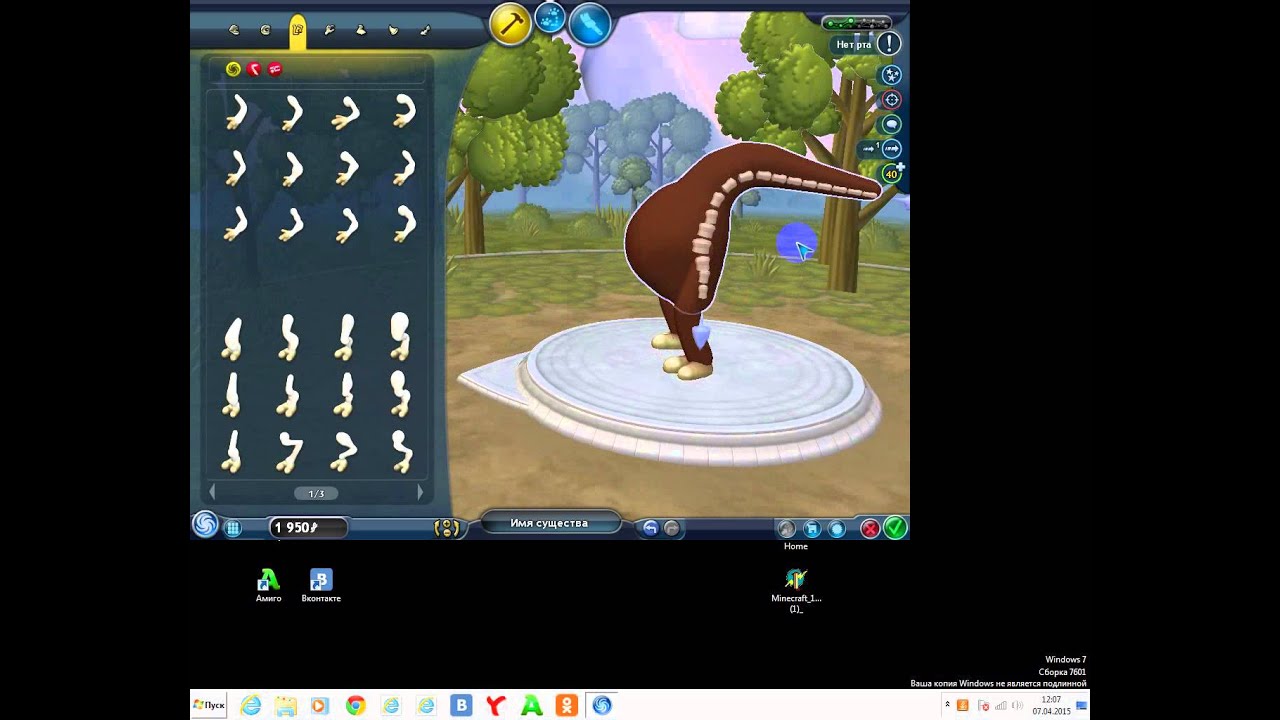Image resolution: width=1280 pixels, height=720 pixels.
Task: Select the rightmost red parts-set filter icon
Action: pyautogui.click(x=275, y=69)
